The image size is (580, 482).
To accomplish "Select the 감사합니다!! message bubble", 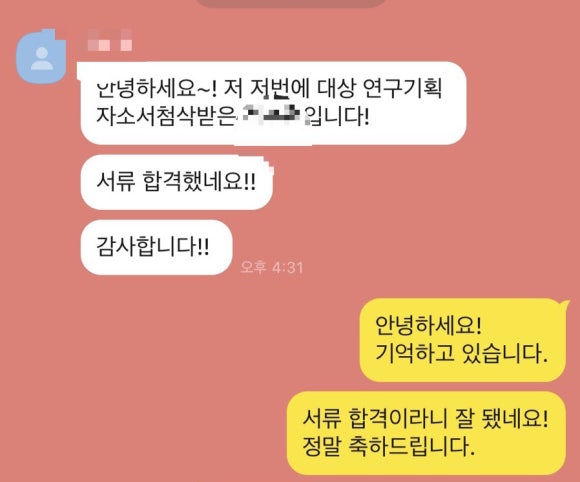I will pos(156,247).
